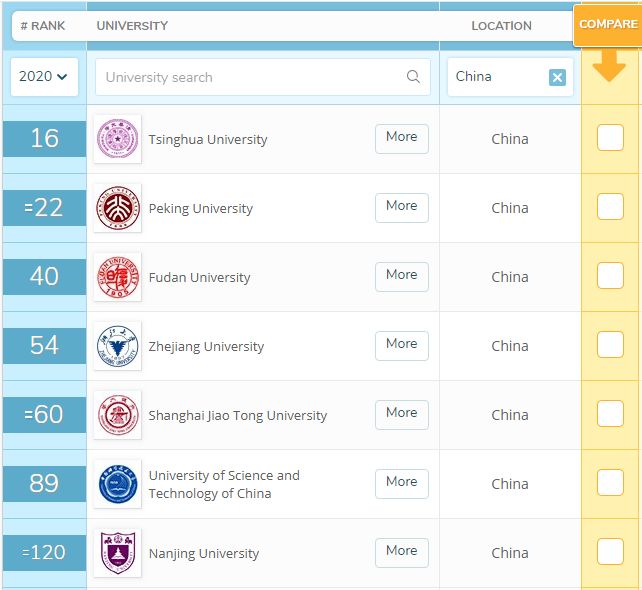The height and width of the screenshot is (590, 642).
Task: Click the Shanghai Jiao Tong University logo
Action: click(117, 415)
